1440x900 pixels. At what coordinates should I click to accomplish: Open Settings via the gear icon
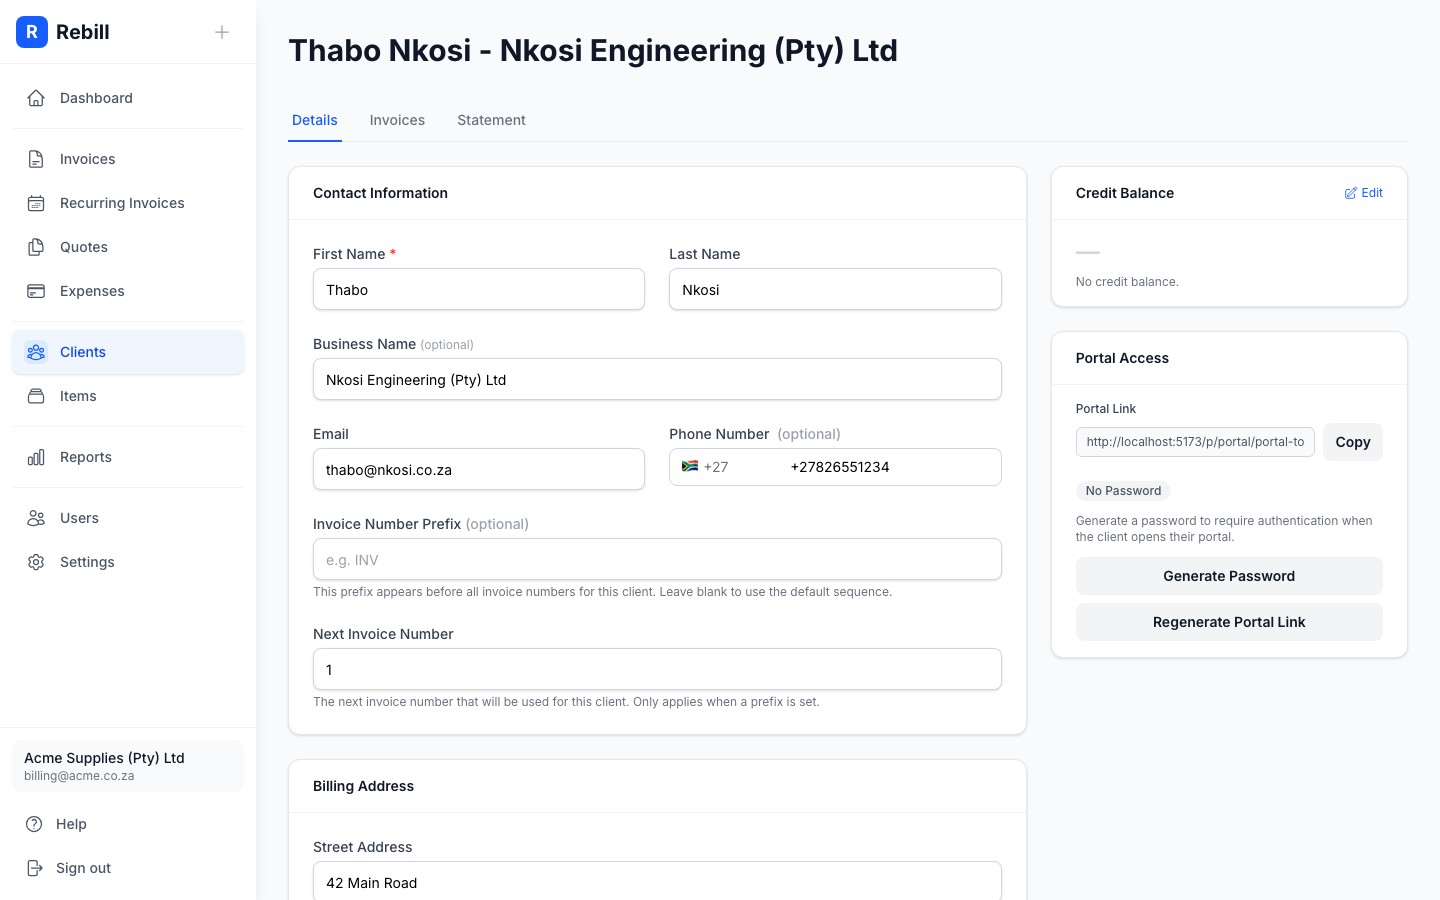(36, 562)
